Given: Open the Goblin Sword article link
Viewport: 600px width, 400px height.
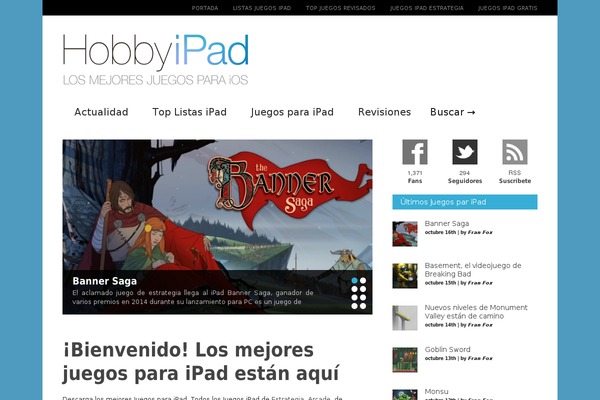Looking at the screenshot, I should pos(447,349).
